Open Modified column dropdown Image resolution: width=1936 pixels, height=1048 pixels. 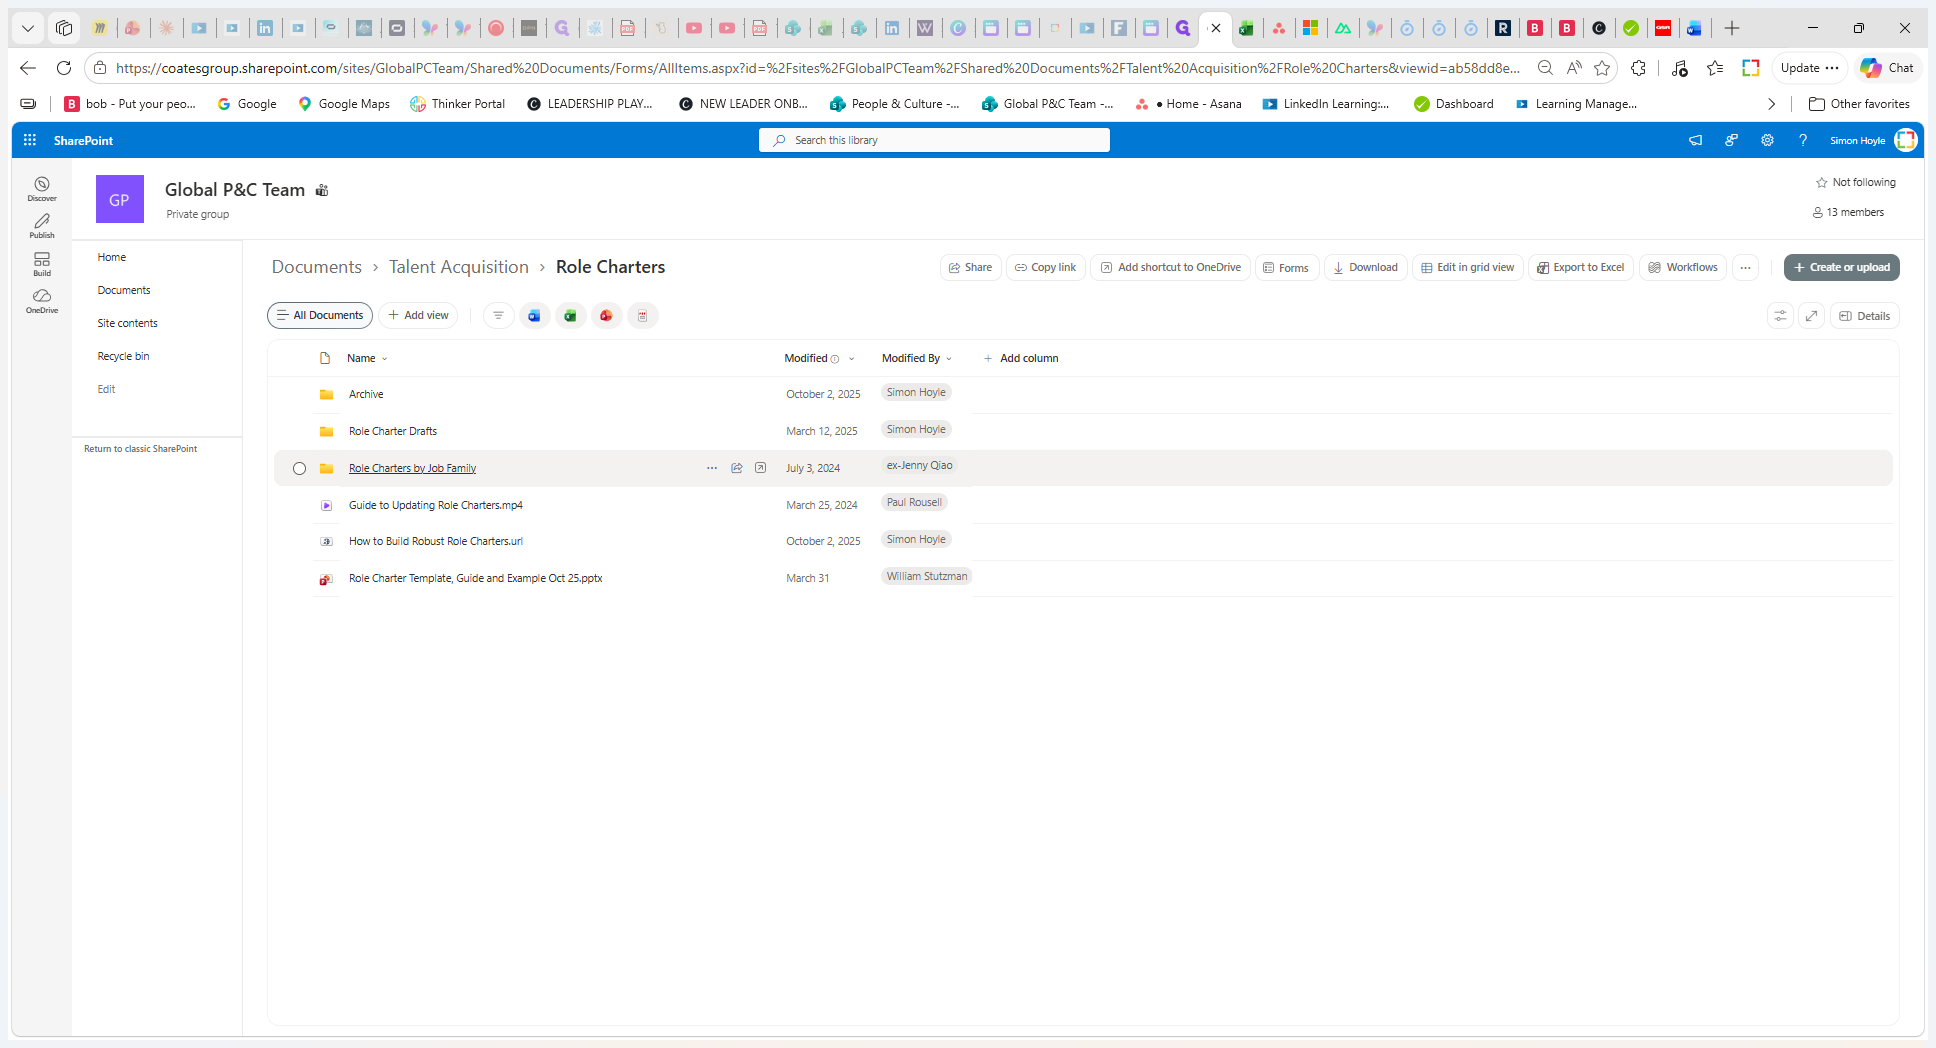pyautogui.click(x=819, y=358)
